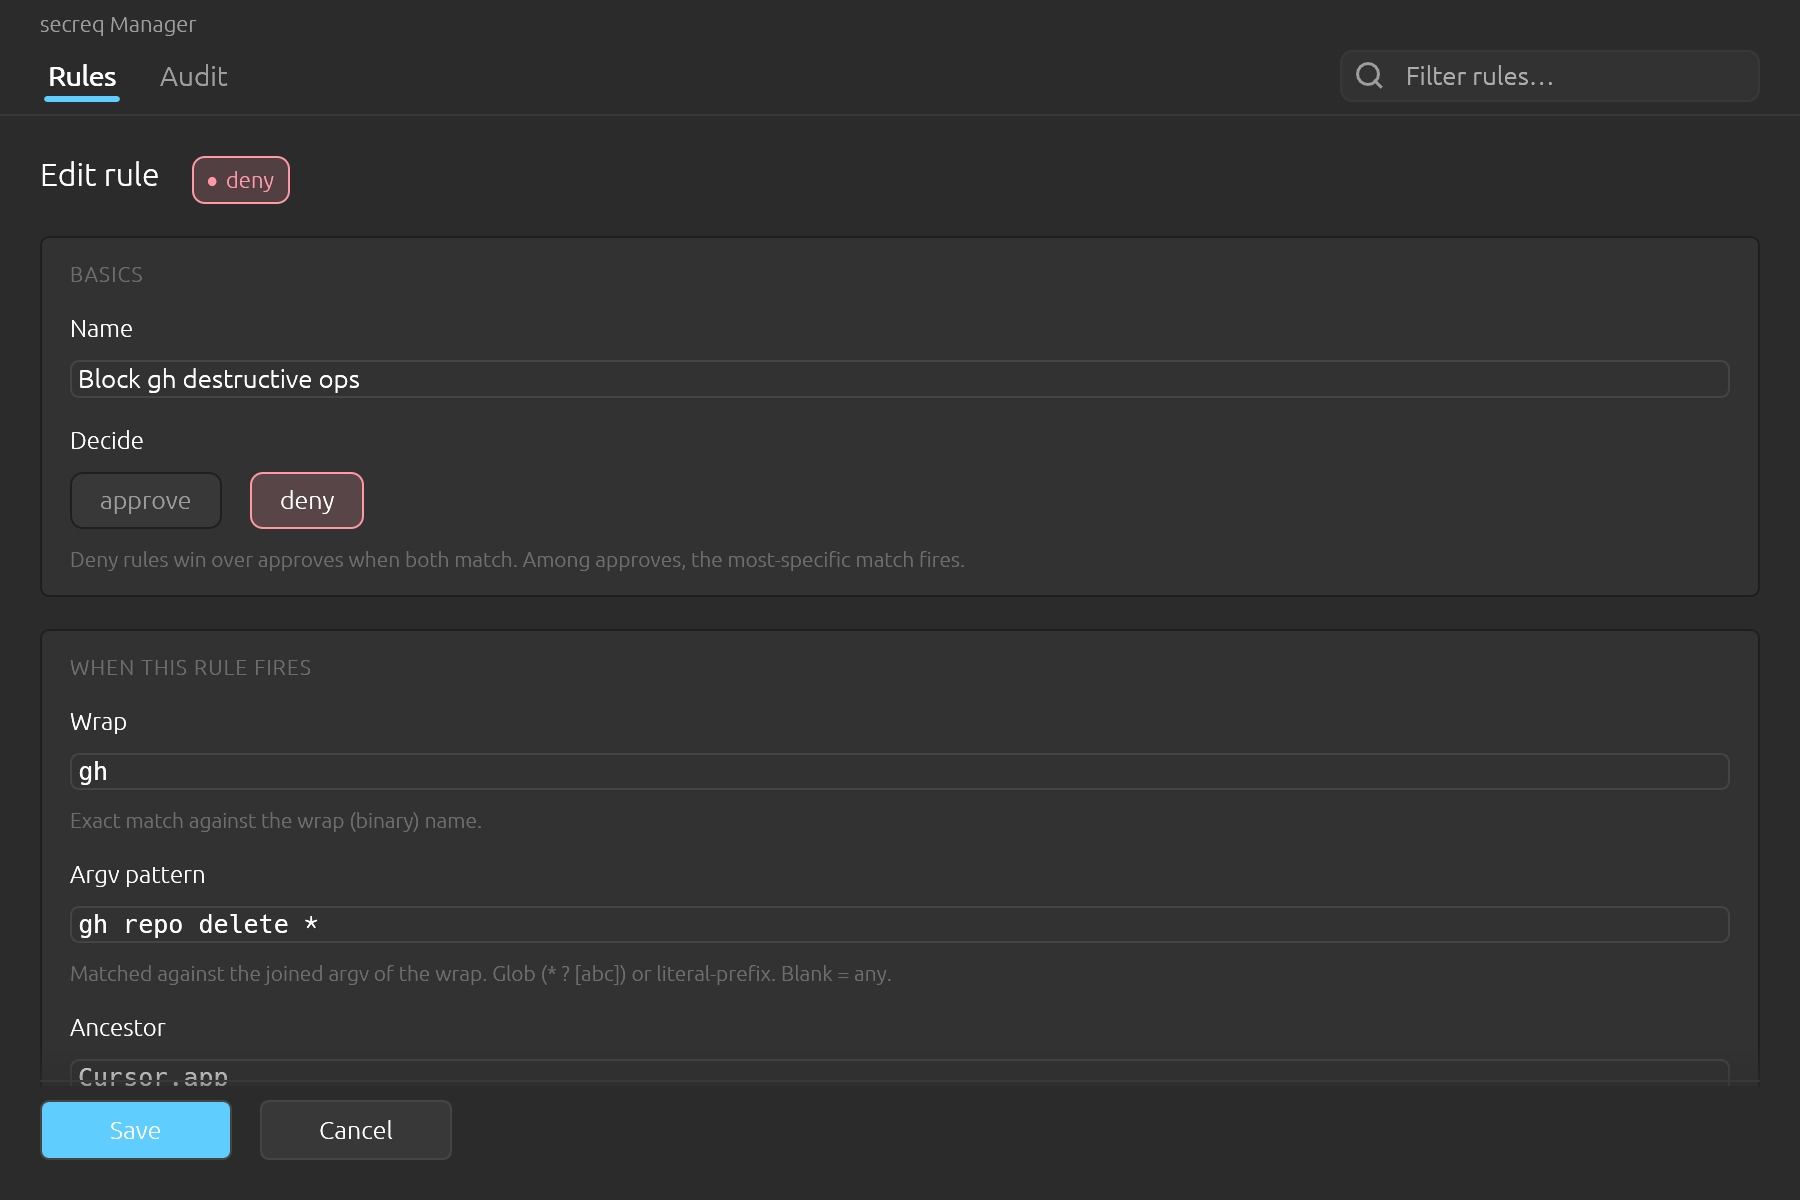Image resolution: width=1800 pixels, height=1200 pixels.
Task: Click the Decide label
Action: 106,440
